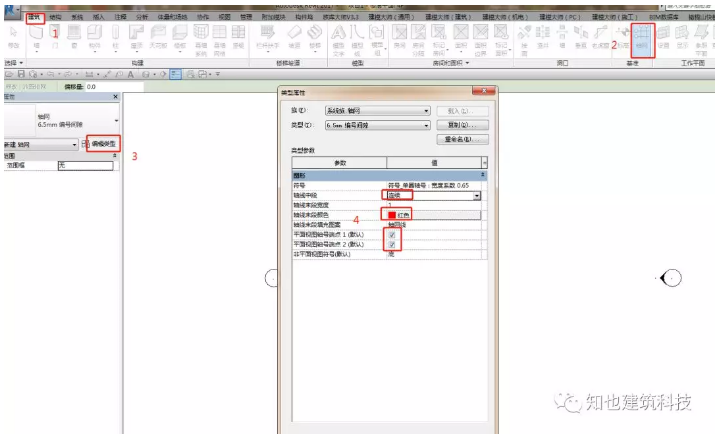
Task: Expand the 选择 (Select) panel dropdown
Action: 14,63
